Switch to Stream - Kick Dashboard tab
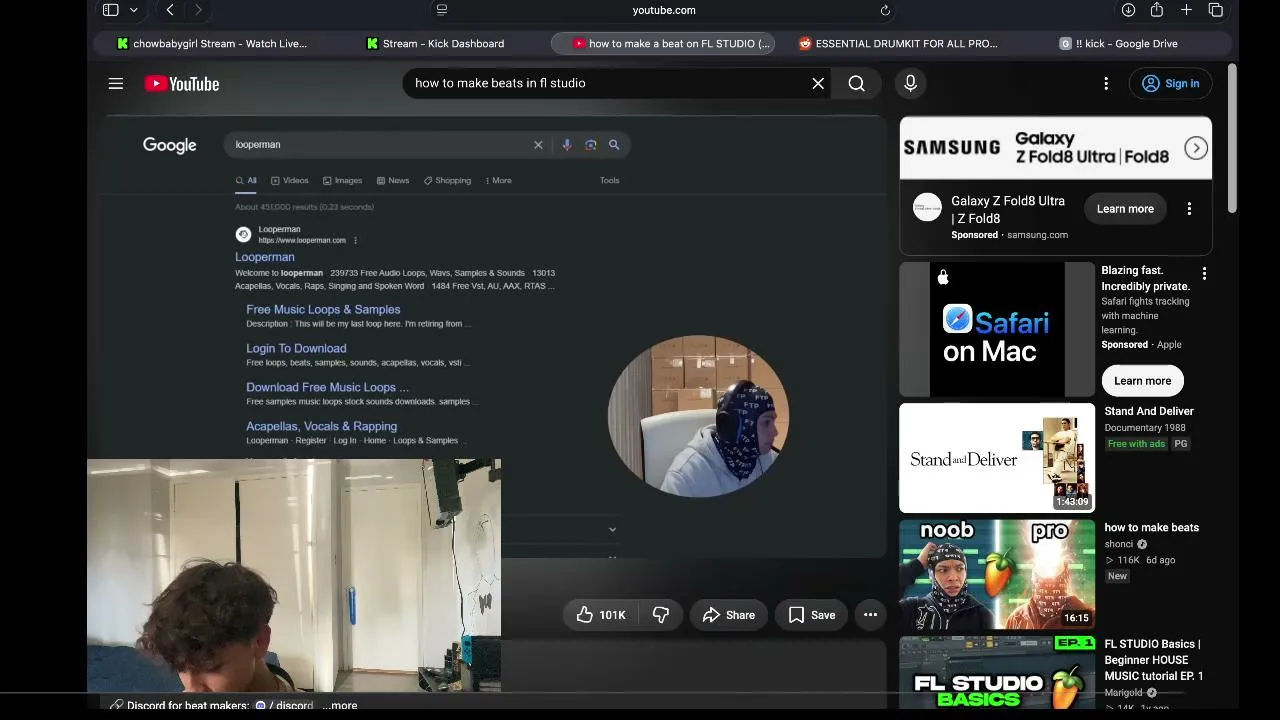Viewport: 1280px width, 720px height. [436, 44]
